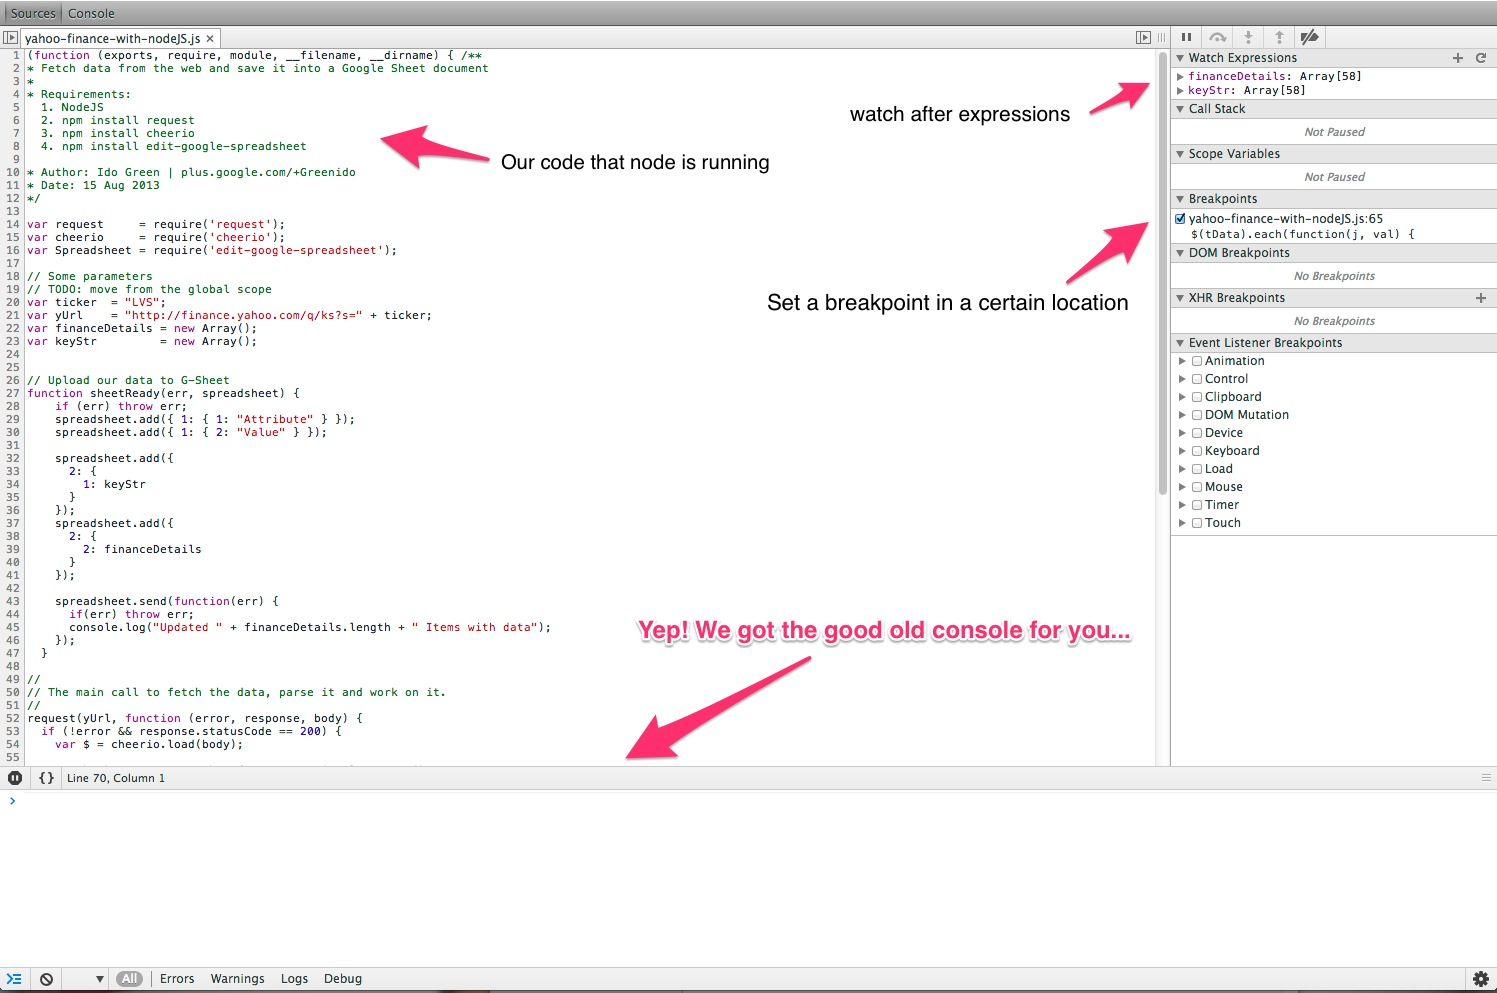1497x993 pixels.
Task: Expand the Keyboard event listener category
Action: coord(1182,451)
